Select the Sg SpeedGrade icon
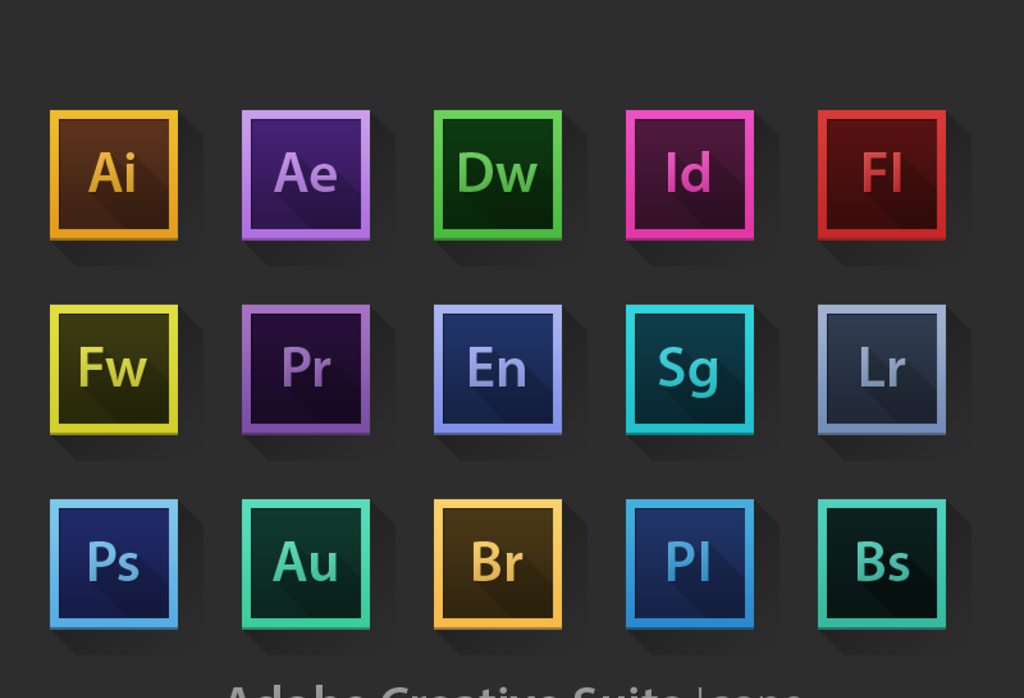The image size is (1024, 698). coord(690,370)
